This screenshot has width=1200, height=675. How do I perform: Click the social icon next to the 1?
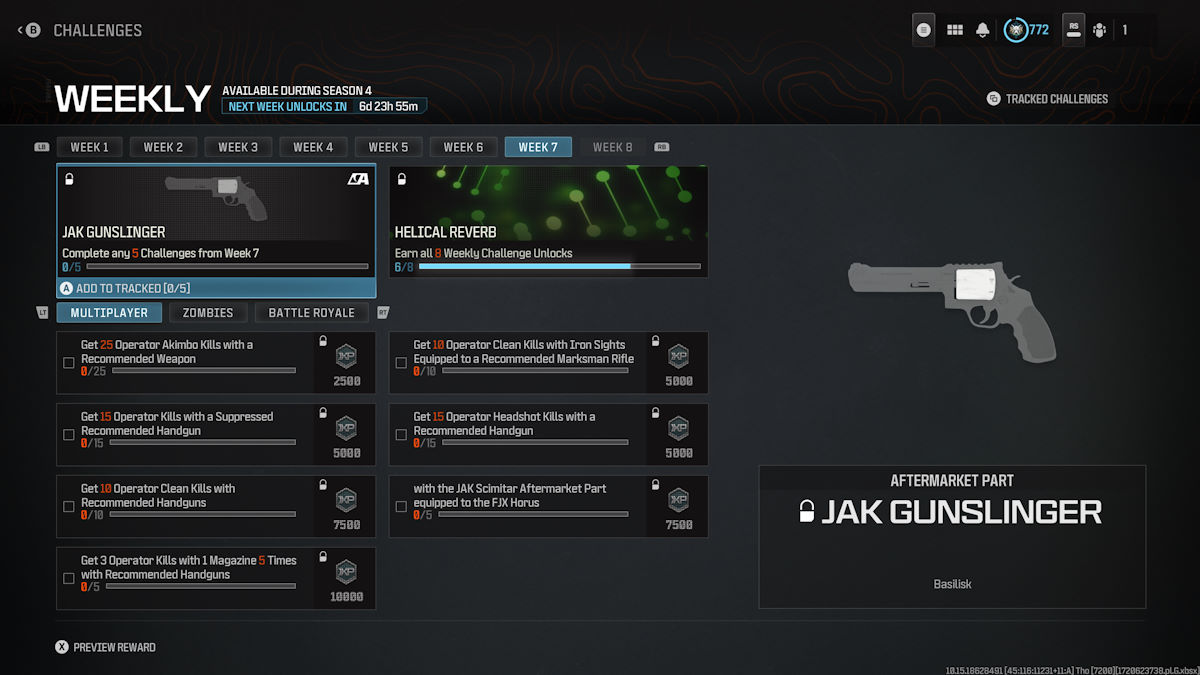[x=1098, y=29]
